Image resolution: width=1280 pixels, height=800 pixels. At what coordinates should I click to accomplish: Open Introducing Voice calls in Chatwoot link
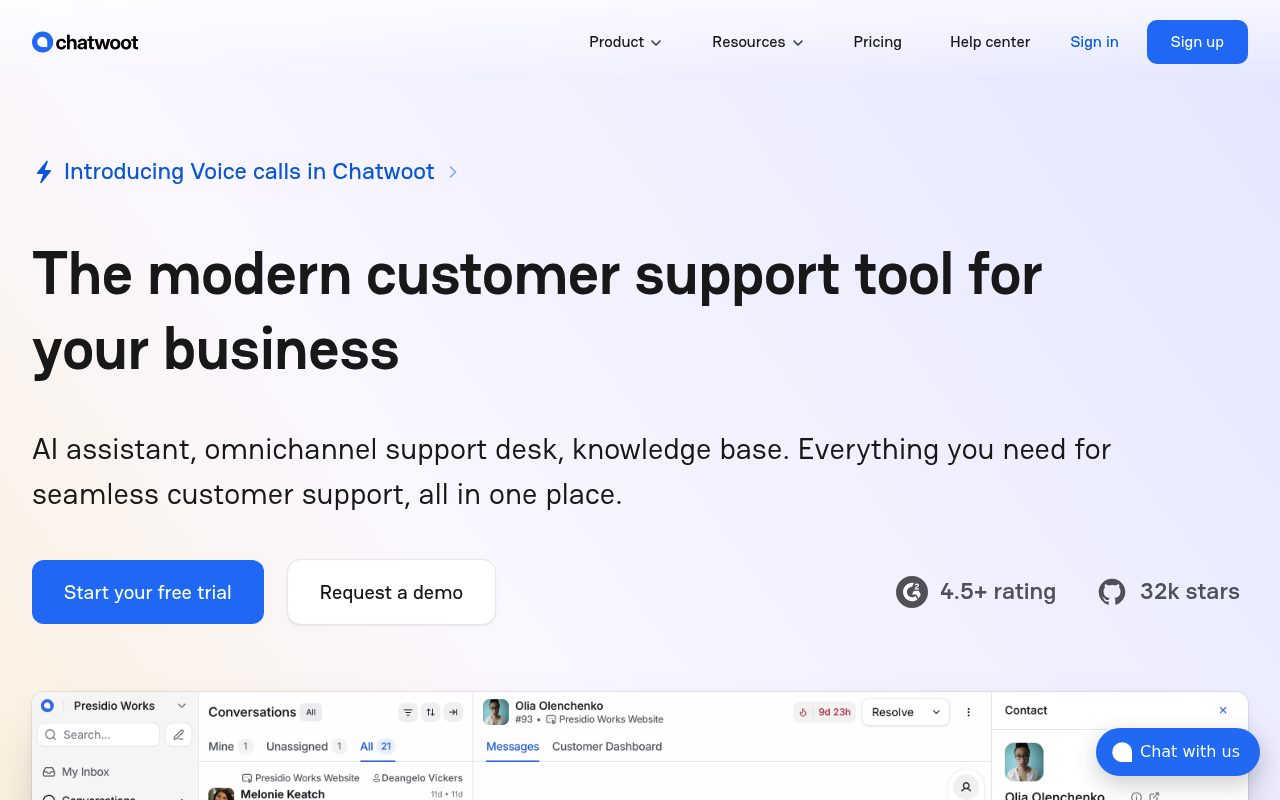coord(249,172)
